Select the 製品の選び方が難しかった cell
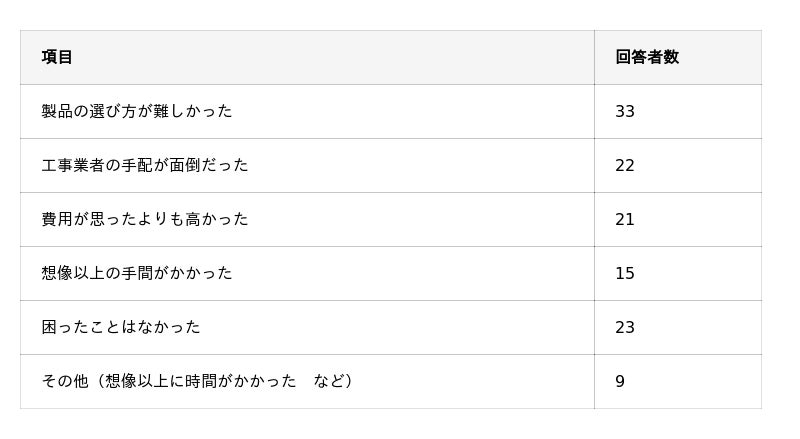 [137, 111]
